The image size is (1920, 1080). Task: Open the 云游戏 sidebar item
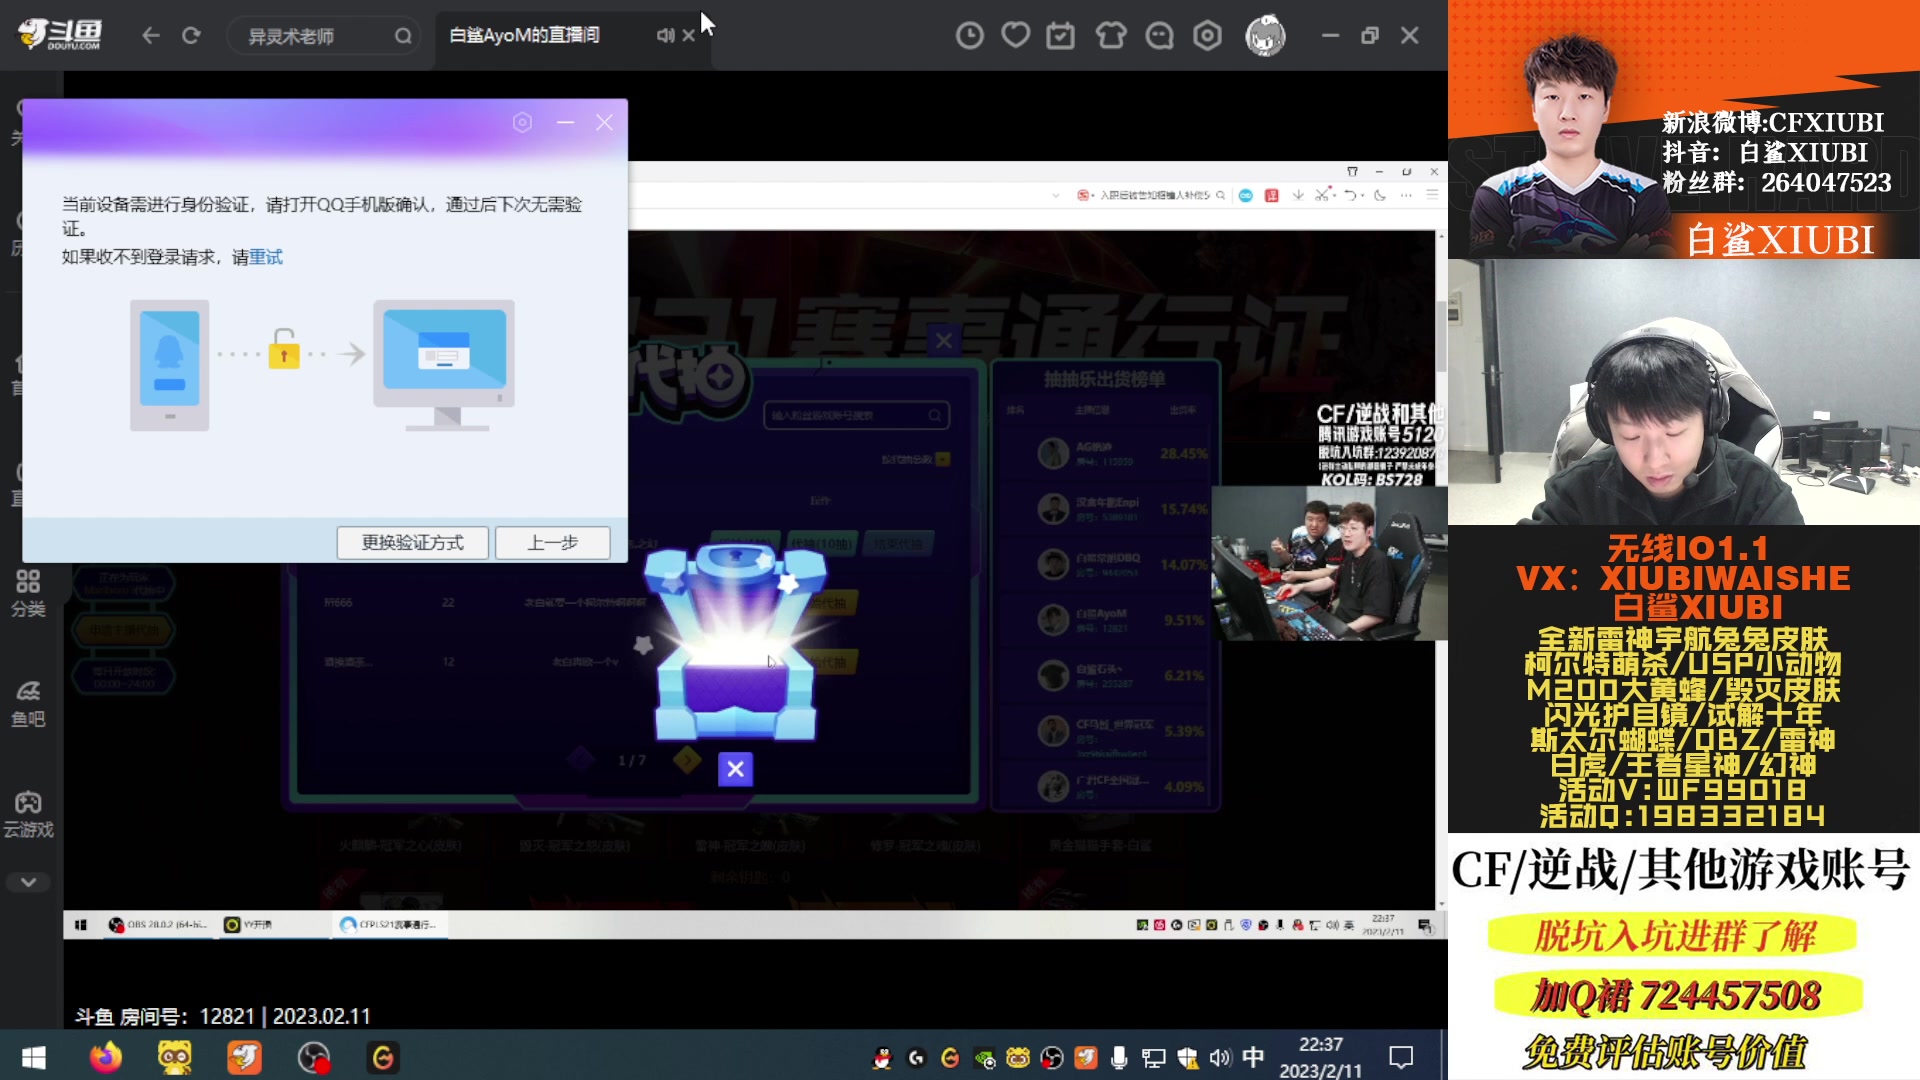pyautogui.click(x=28, y=815)
